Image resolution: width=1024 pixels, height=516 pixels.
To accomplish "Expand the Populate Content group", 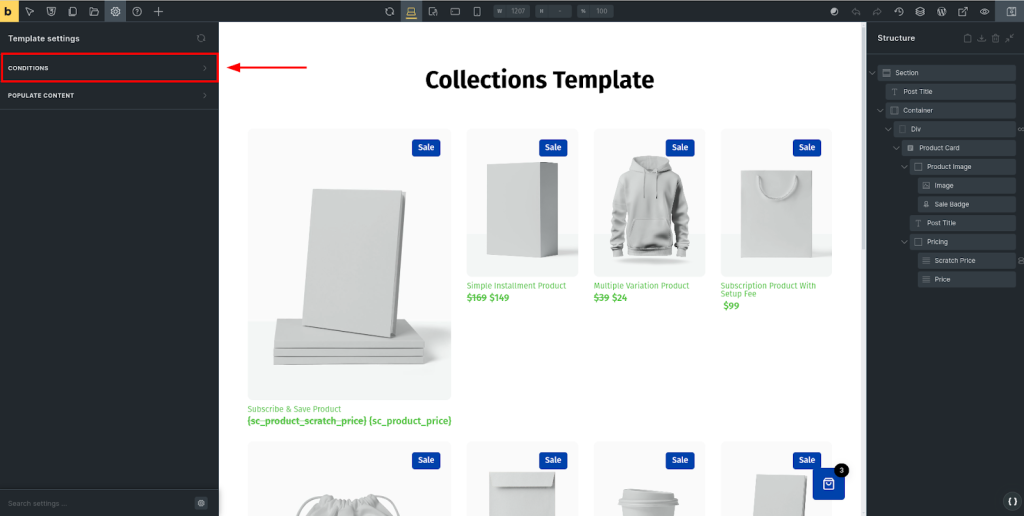I will pos(109,96).
